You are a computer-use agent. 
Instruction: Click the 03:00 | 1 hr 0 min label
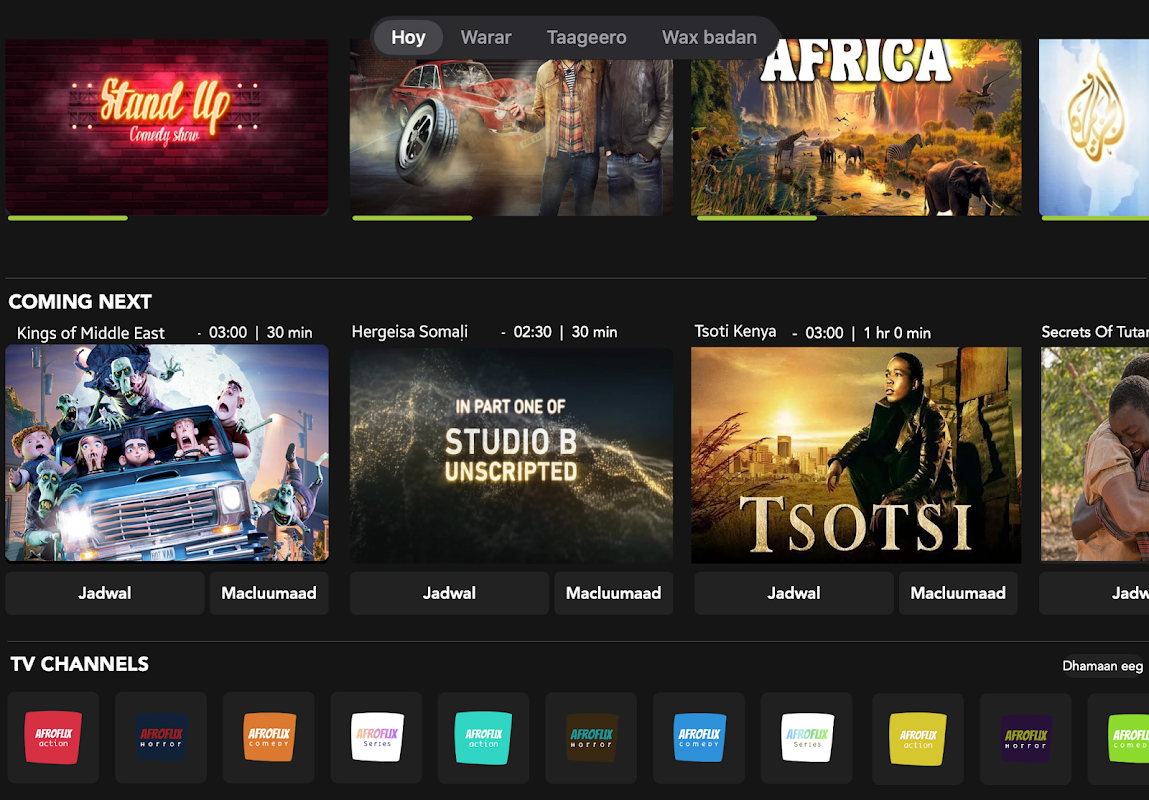868,333
